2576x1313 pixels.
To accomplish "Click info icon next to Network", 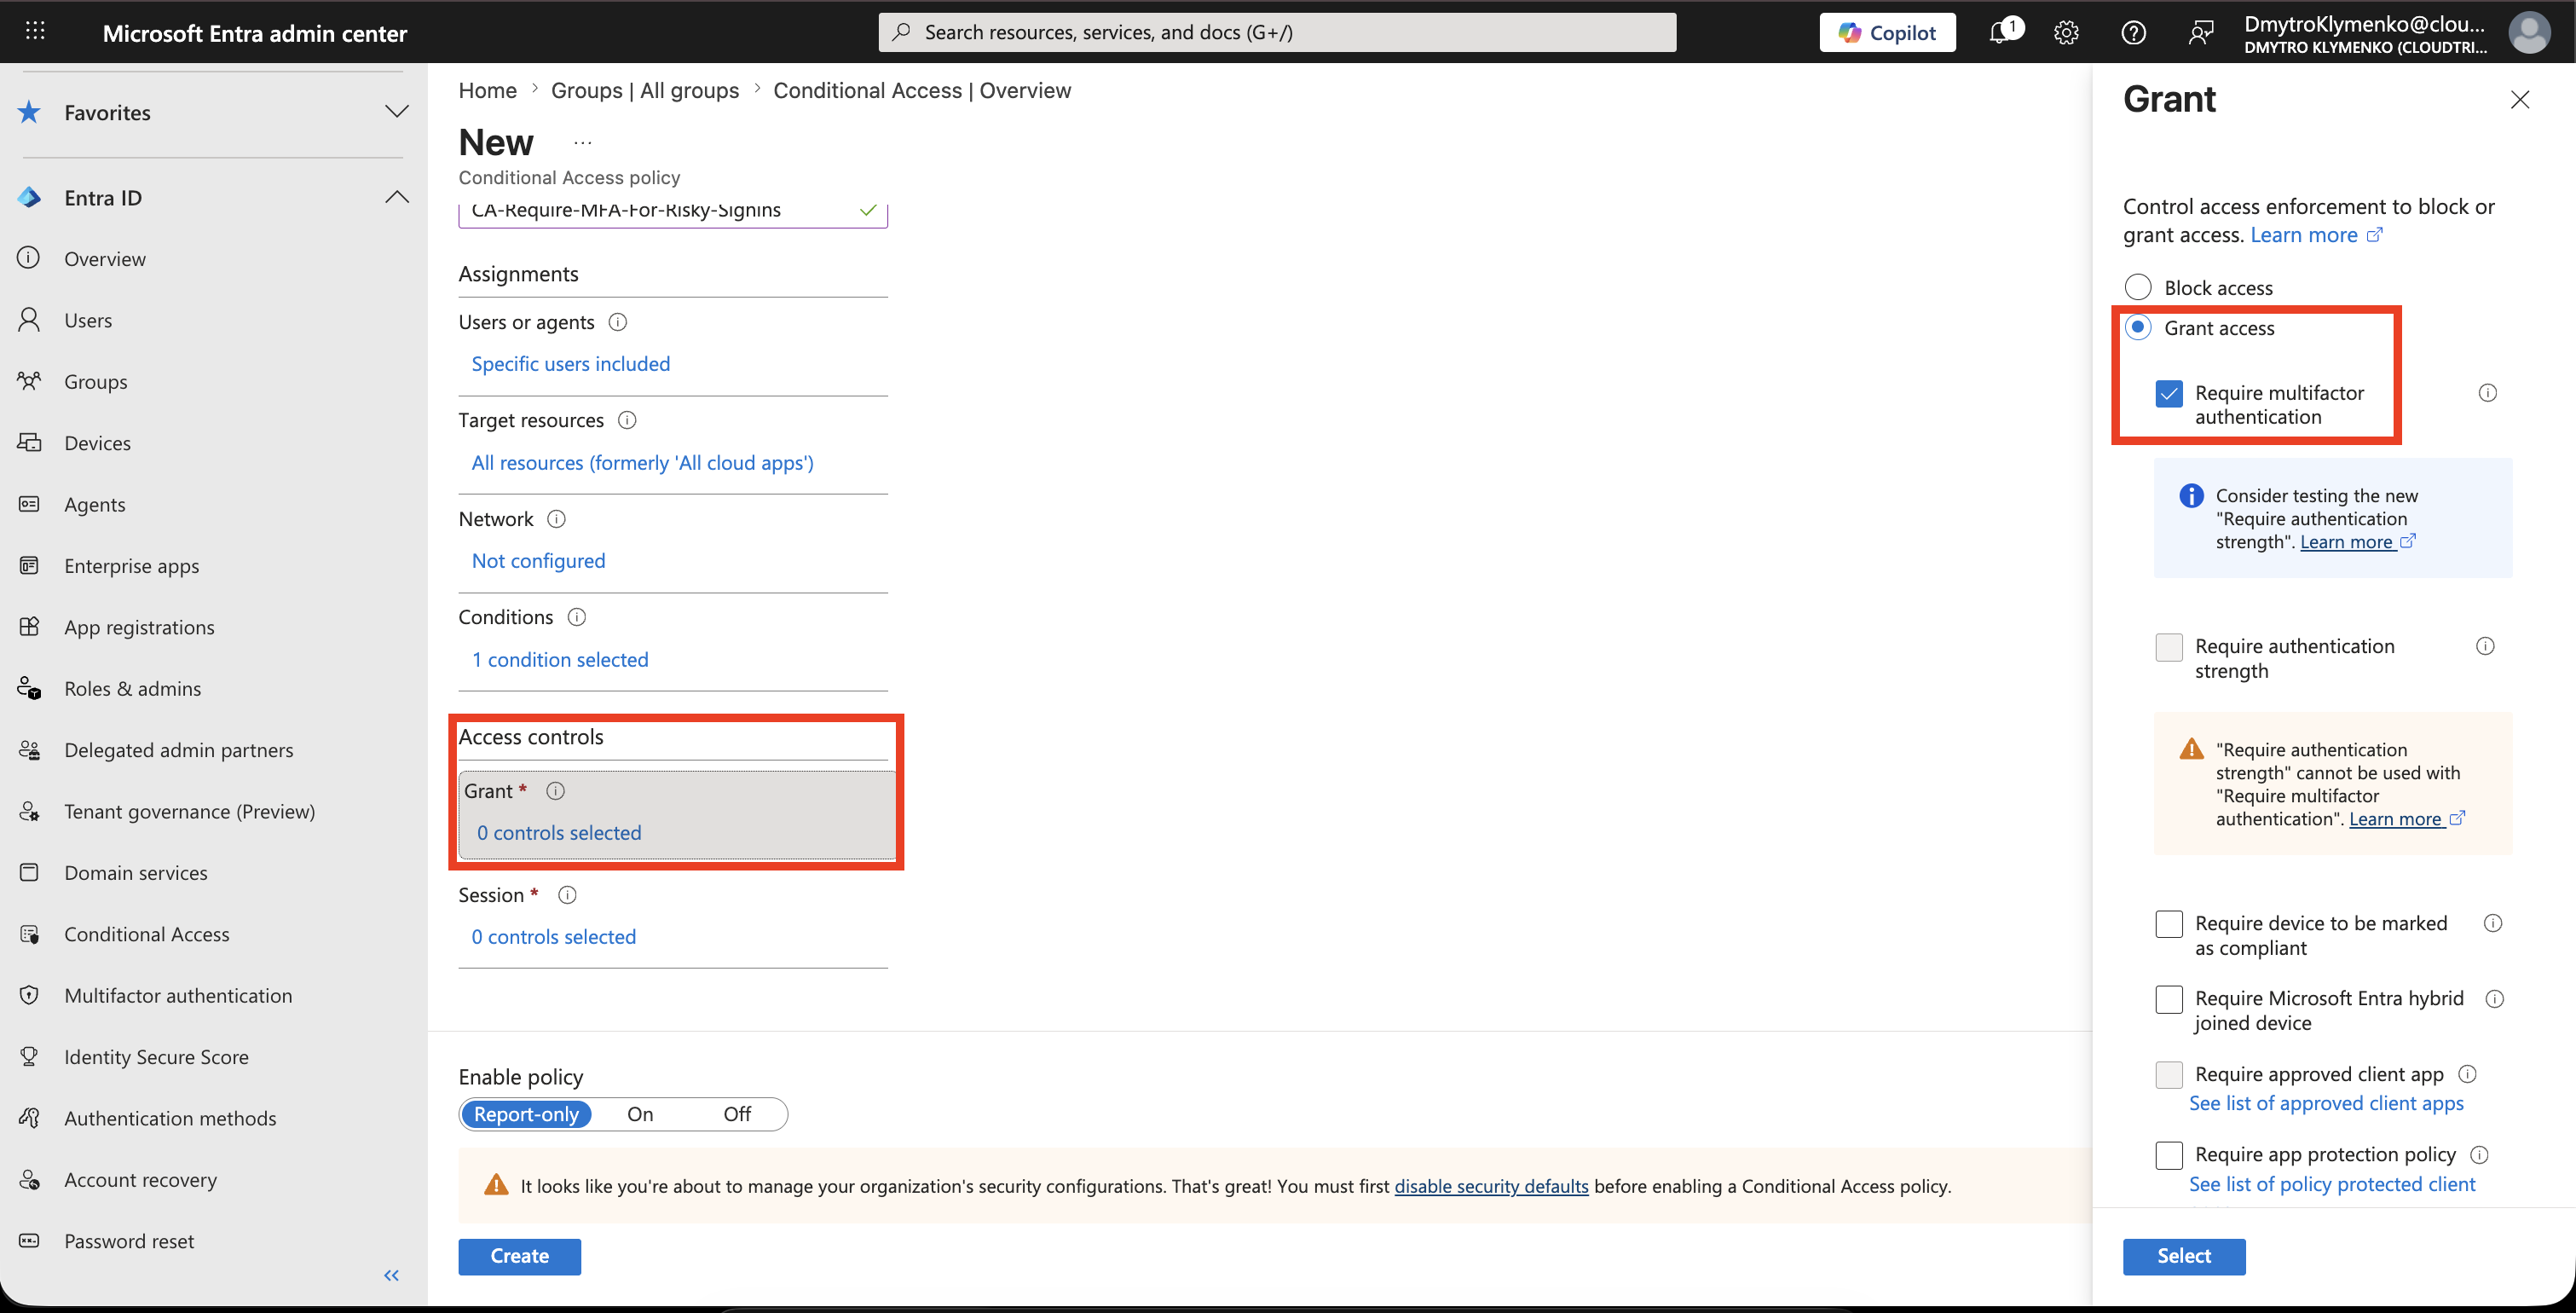I will point(557,519).
